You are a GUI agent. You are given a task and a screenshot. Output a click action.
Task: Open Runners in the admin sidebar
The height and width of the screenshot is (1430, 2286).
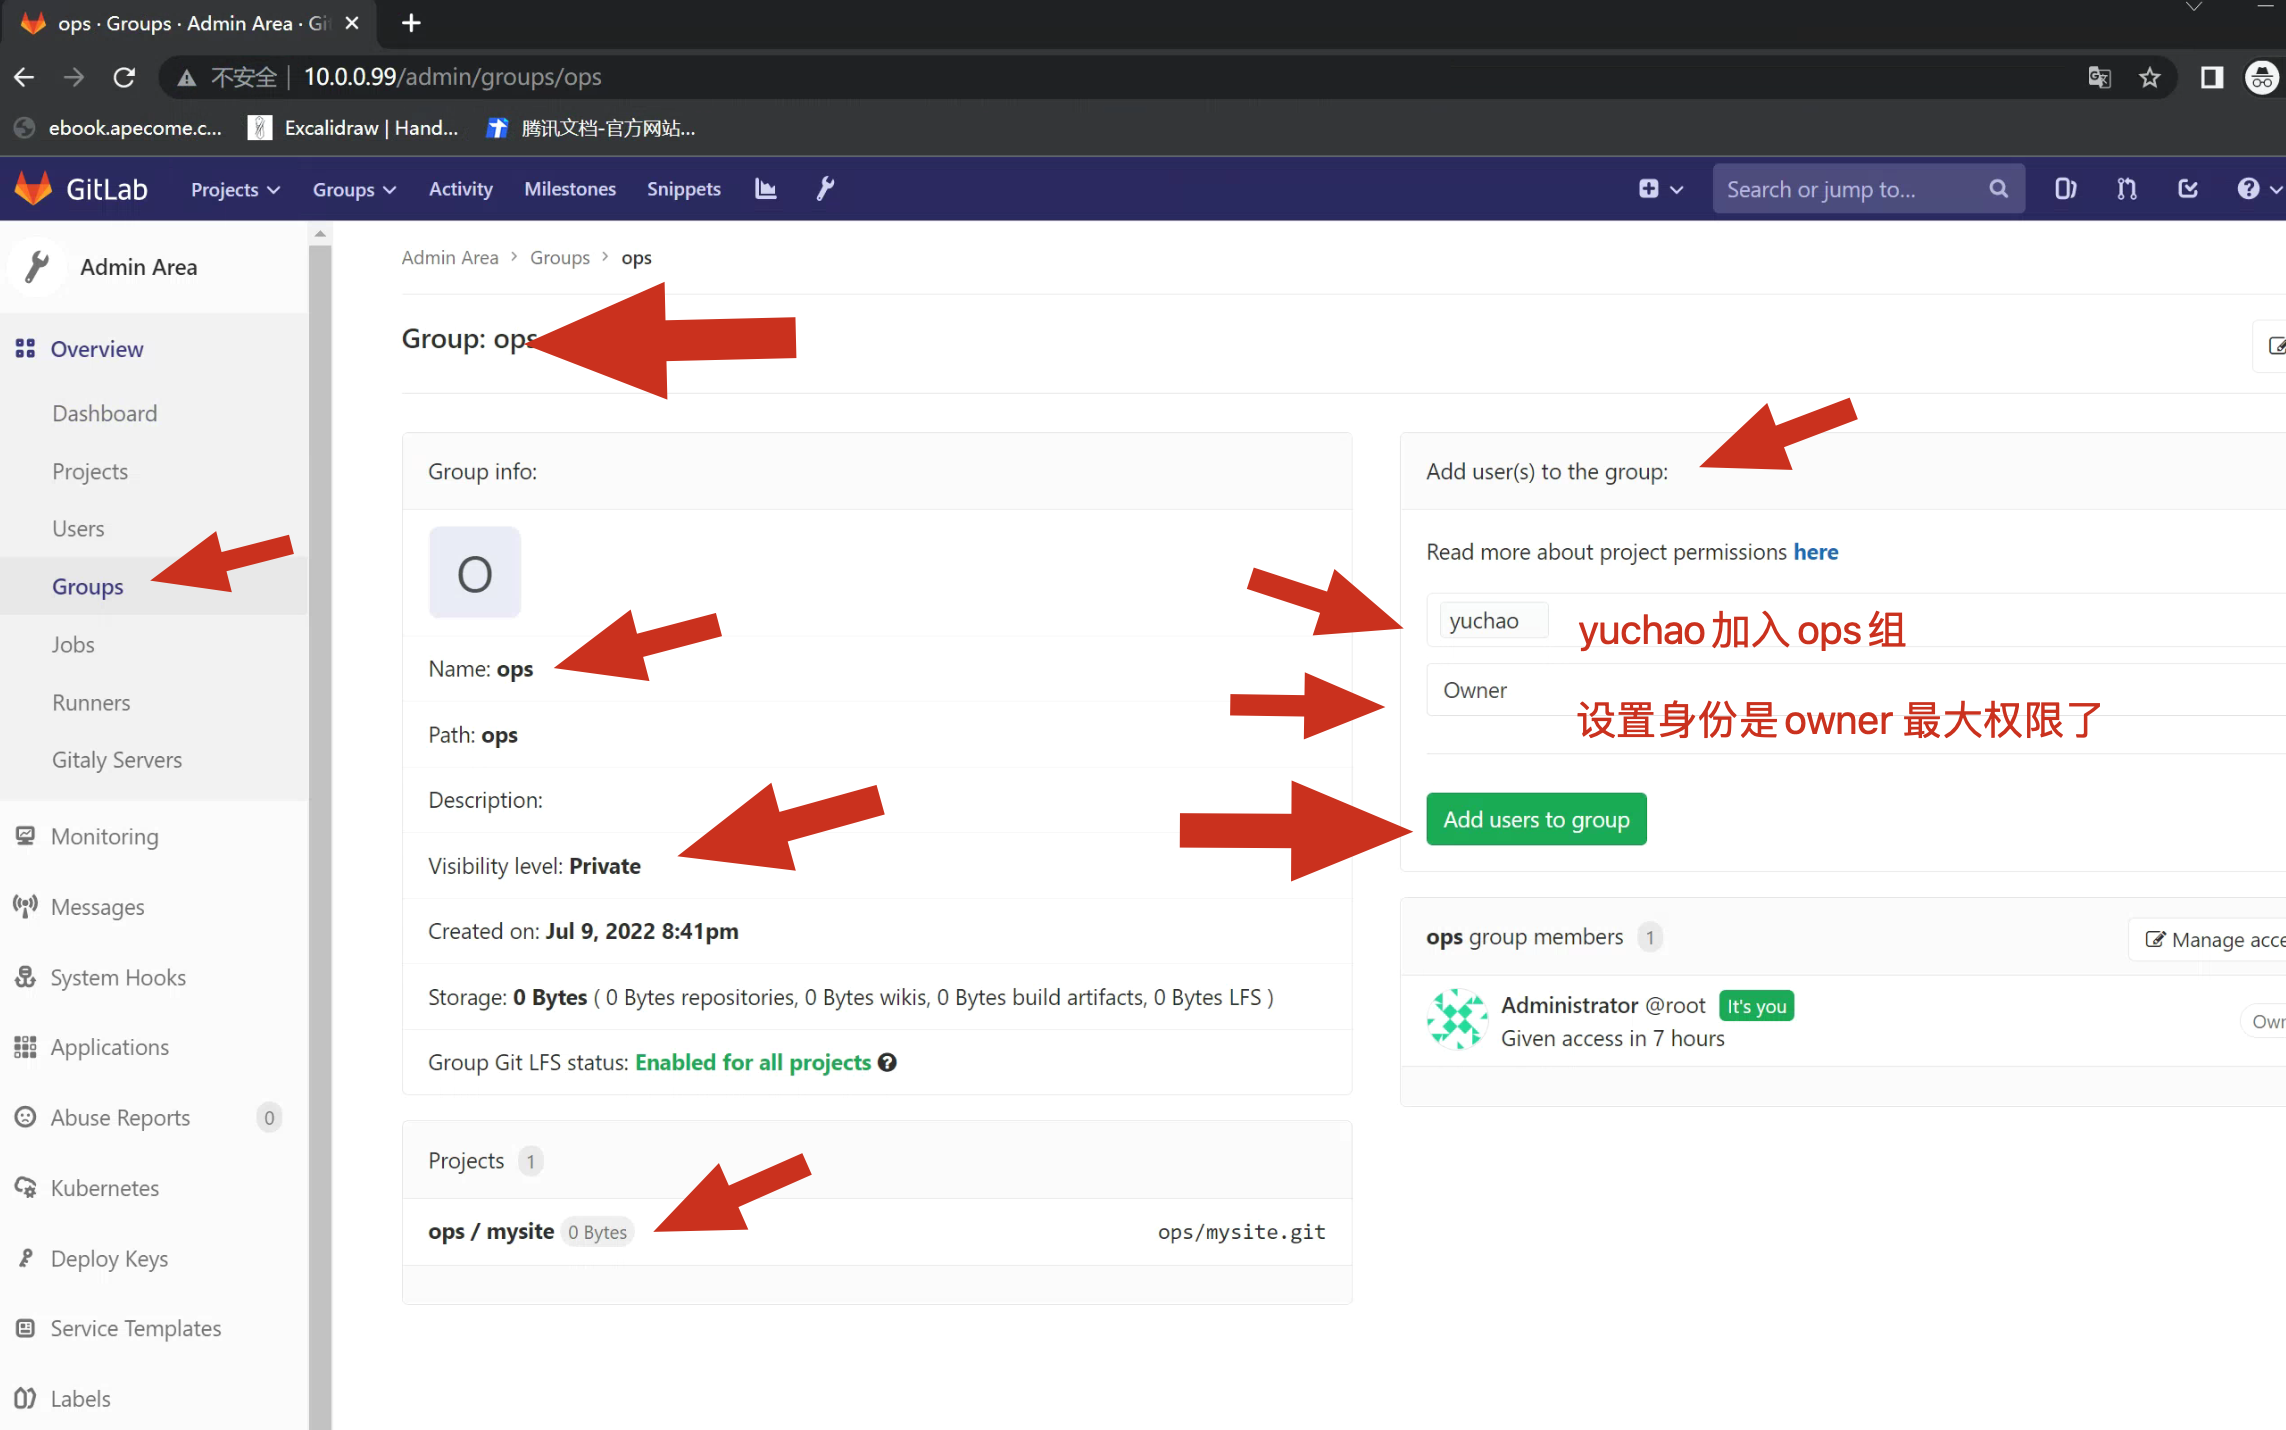pos(91,702)
